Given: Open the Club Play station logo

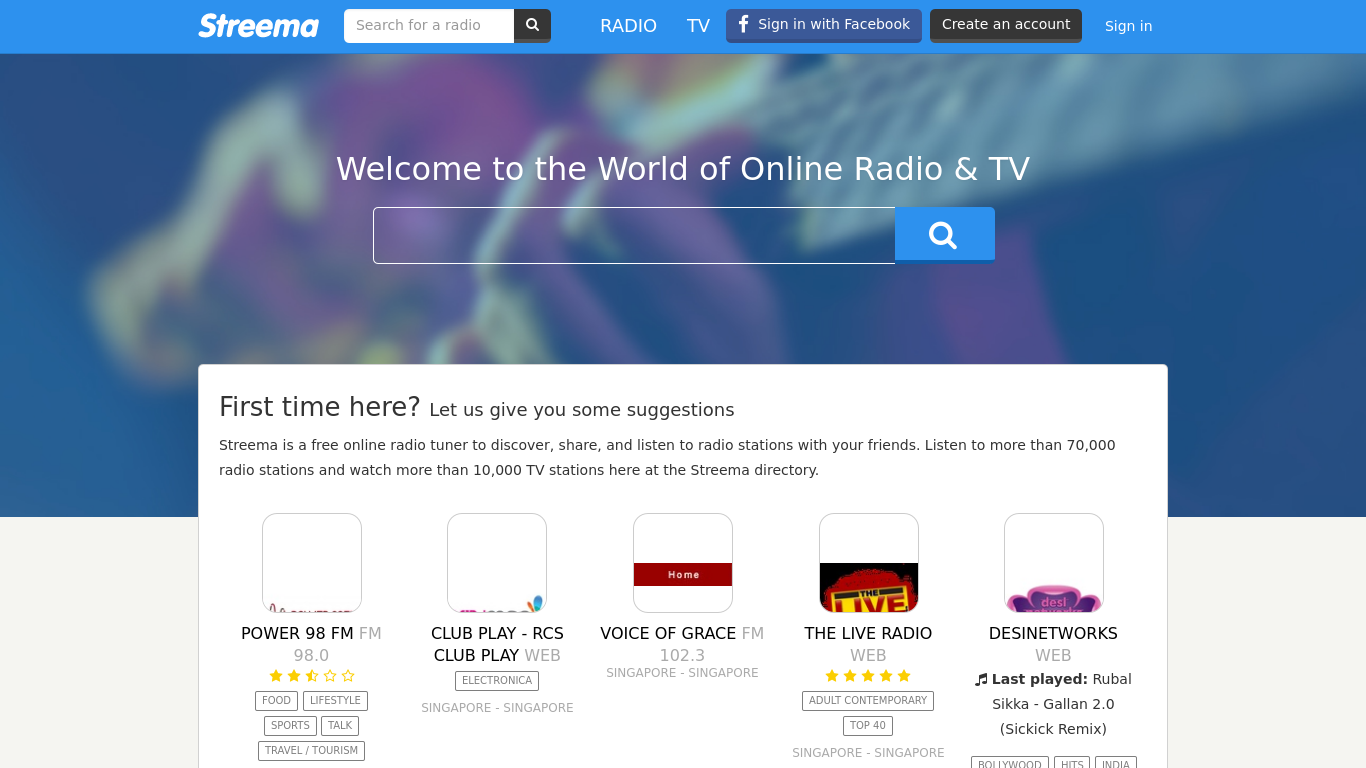Looking at the screenshot, I should (x=497, y=563).
